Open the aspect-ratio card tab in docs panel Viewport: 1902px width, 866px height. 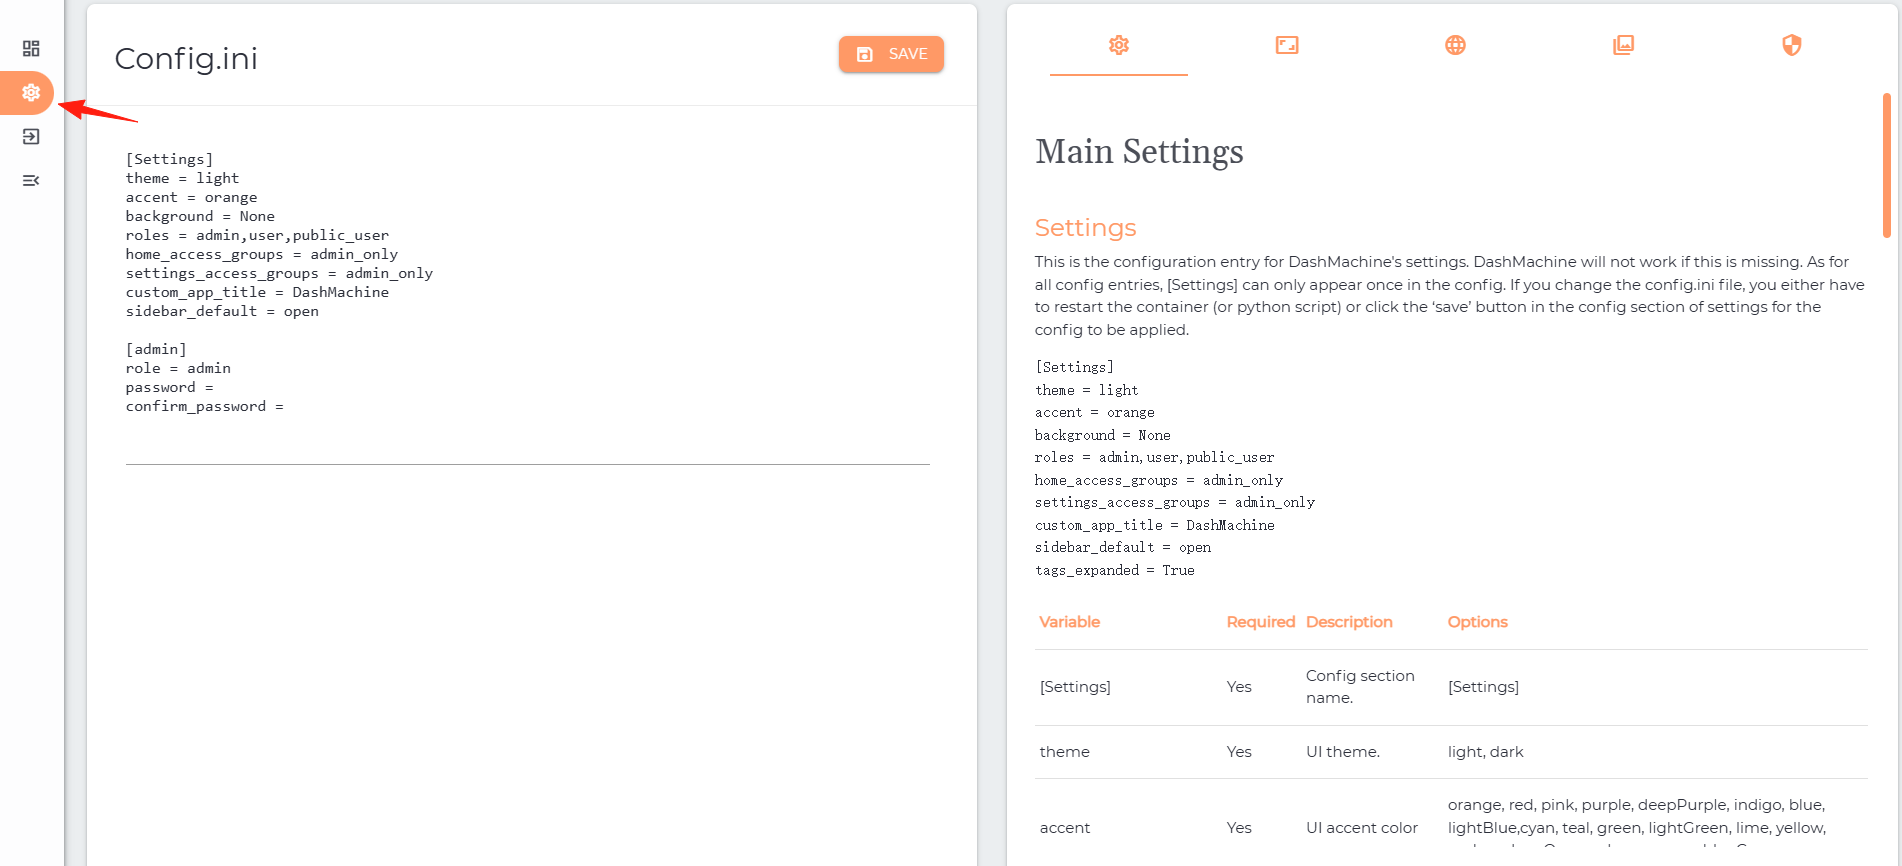[x=1287, y=45]
